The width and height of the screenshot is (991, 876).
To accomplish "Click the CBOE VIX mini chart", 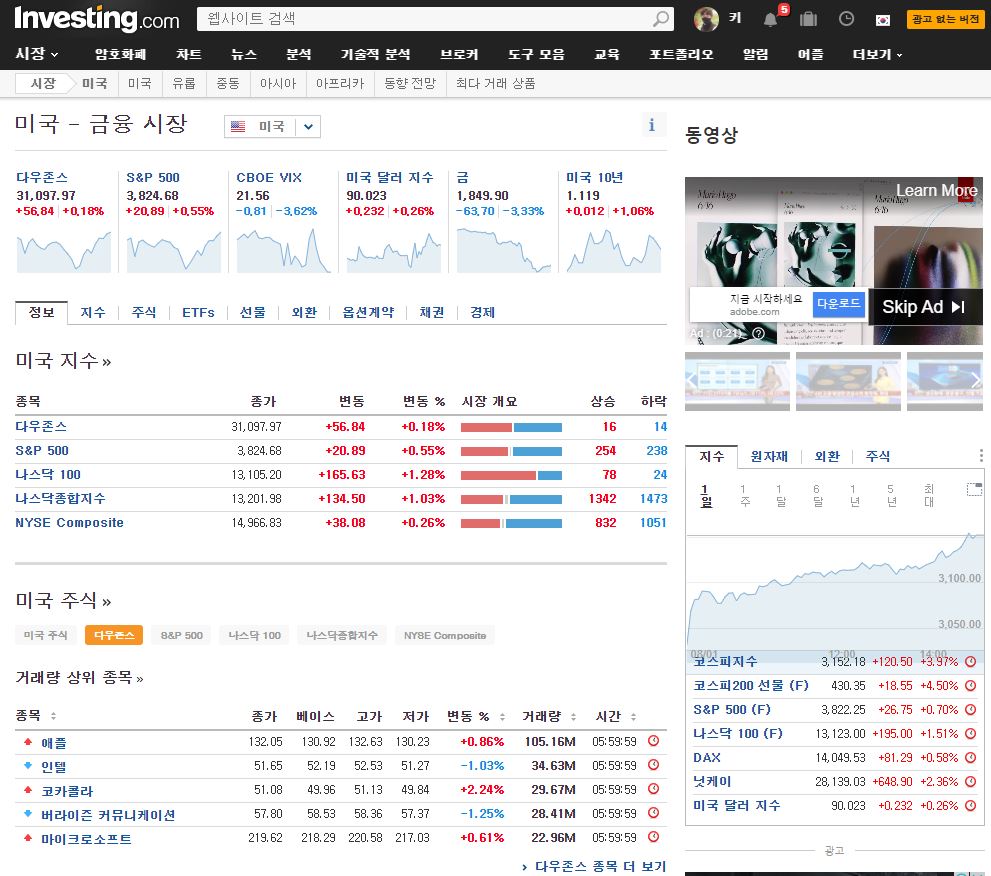I will pos(283,250).
